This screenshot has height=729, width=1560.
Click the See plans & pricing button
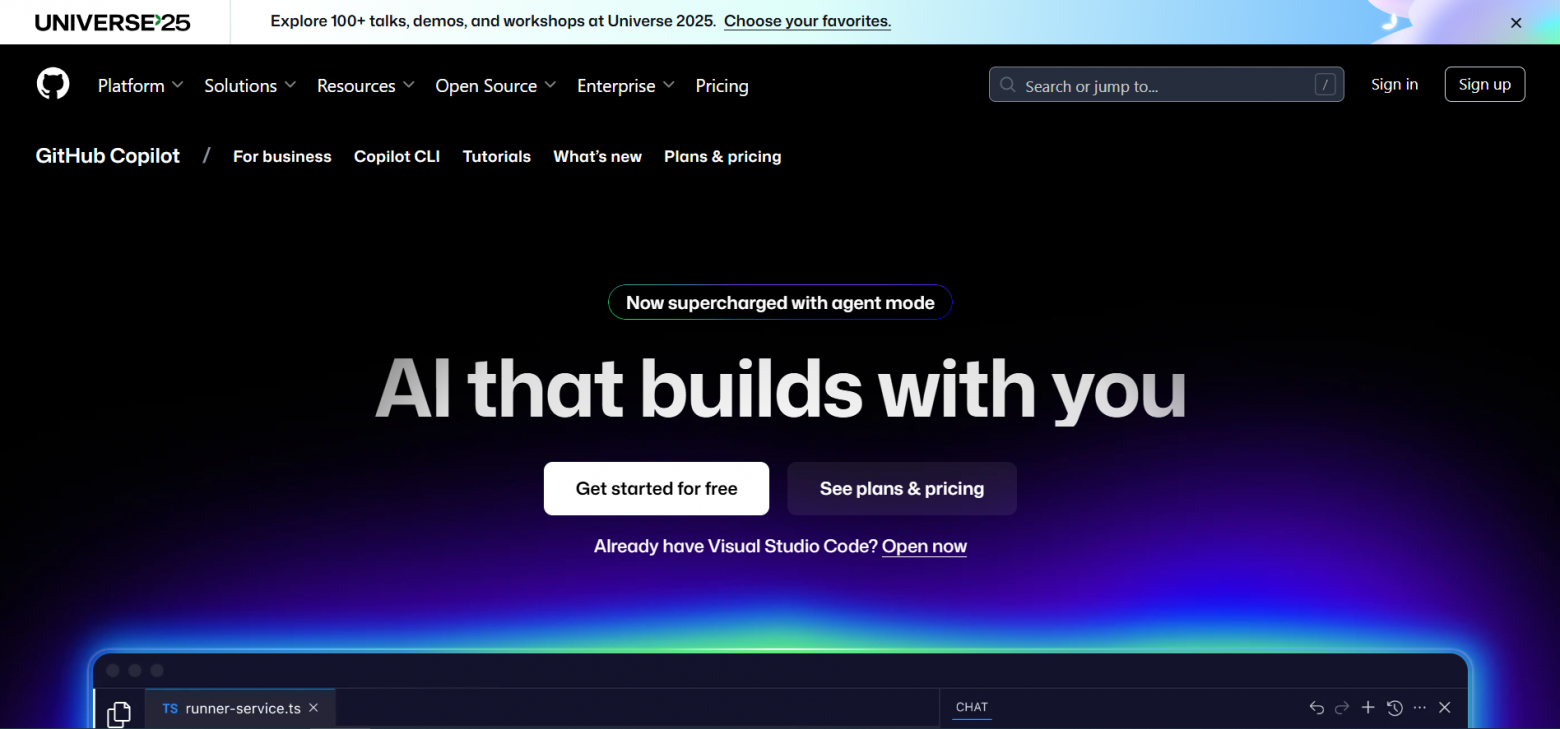click(902, 489)
